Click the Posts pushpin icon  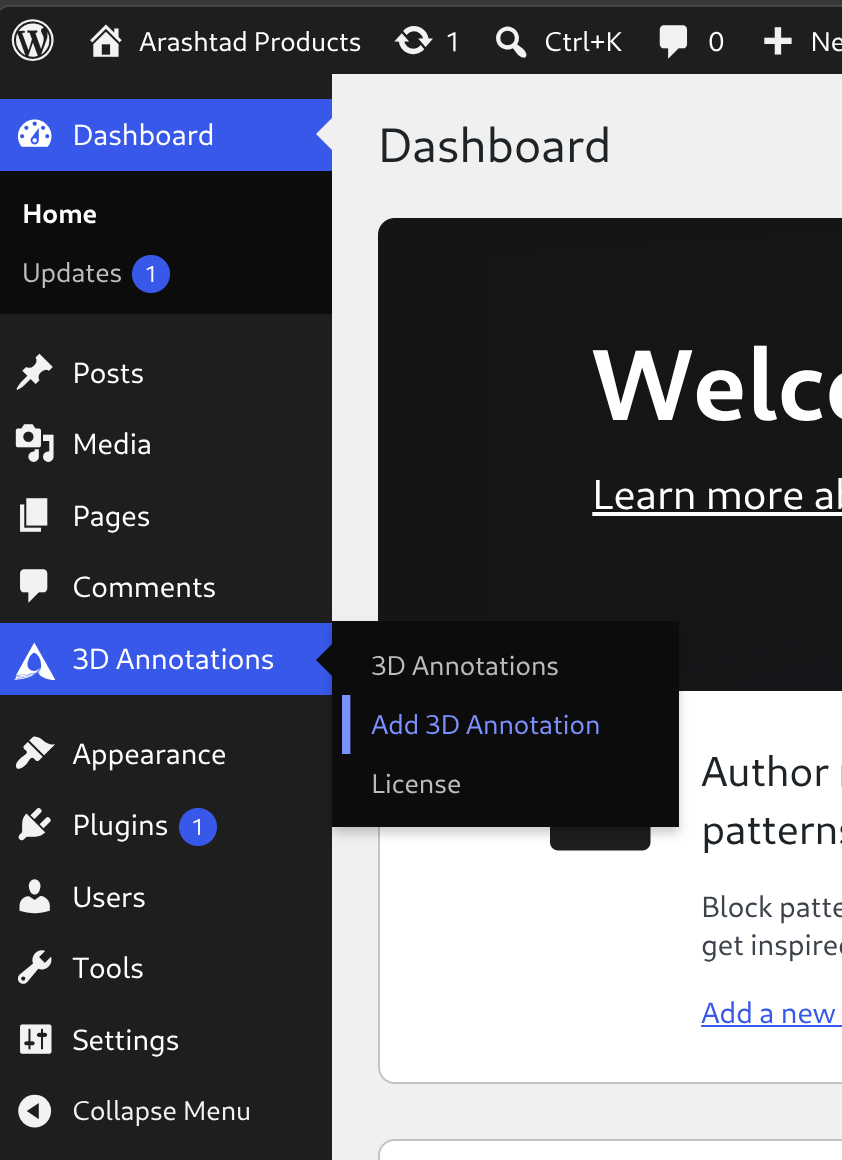(35, 372)
